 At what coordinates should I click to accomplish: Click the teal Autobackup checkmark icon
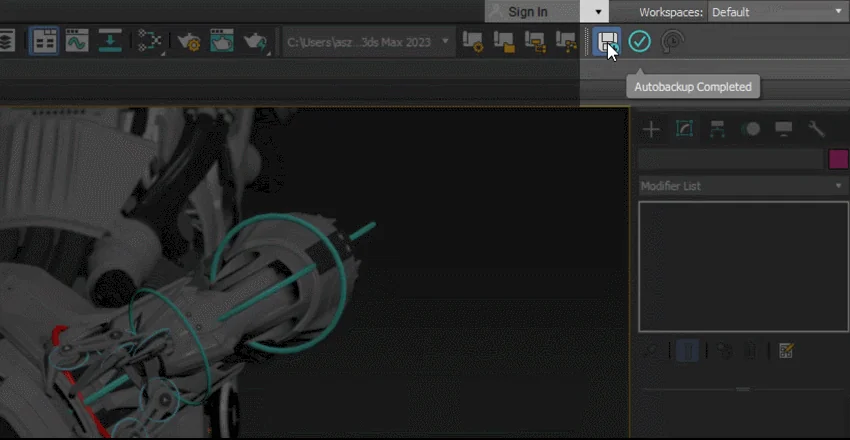(640, 41)
